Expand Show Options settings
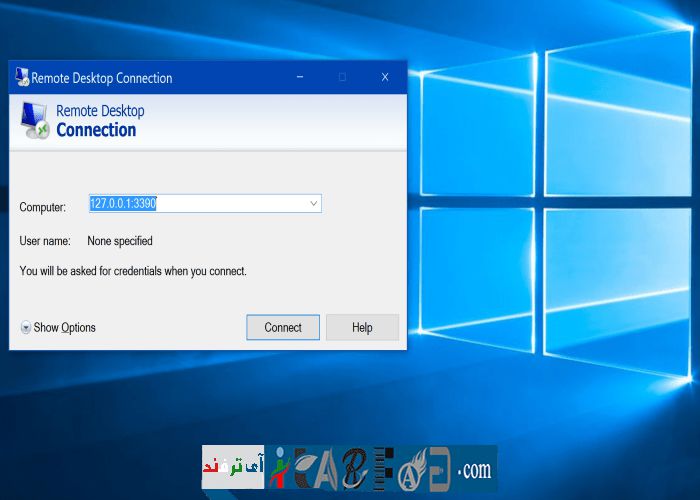The width and height of the screenshot is (700, 500). (x=64, y=327)
